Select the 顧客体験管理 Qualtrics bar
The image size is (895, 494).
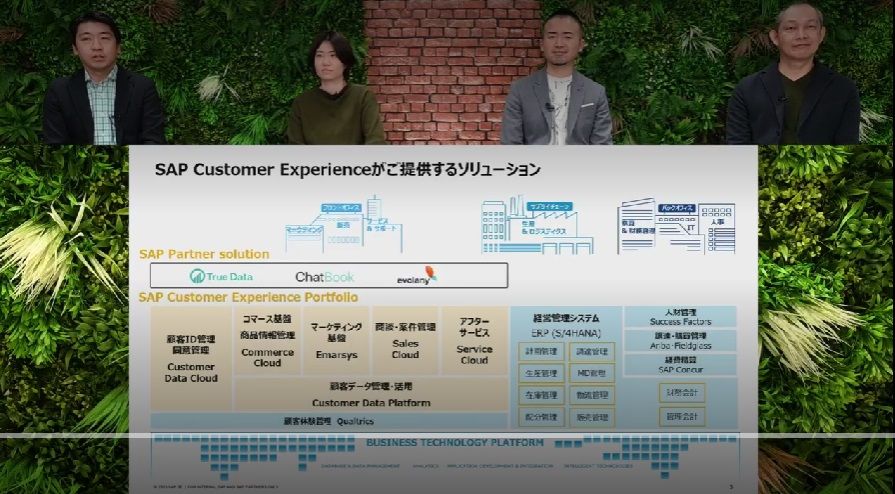tap(329, 421)
